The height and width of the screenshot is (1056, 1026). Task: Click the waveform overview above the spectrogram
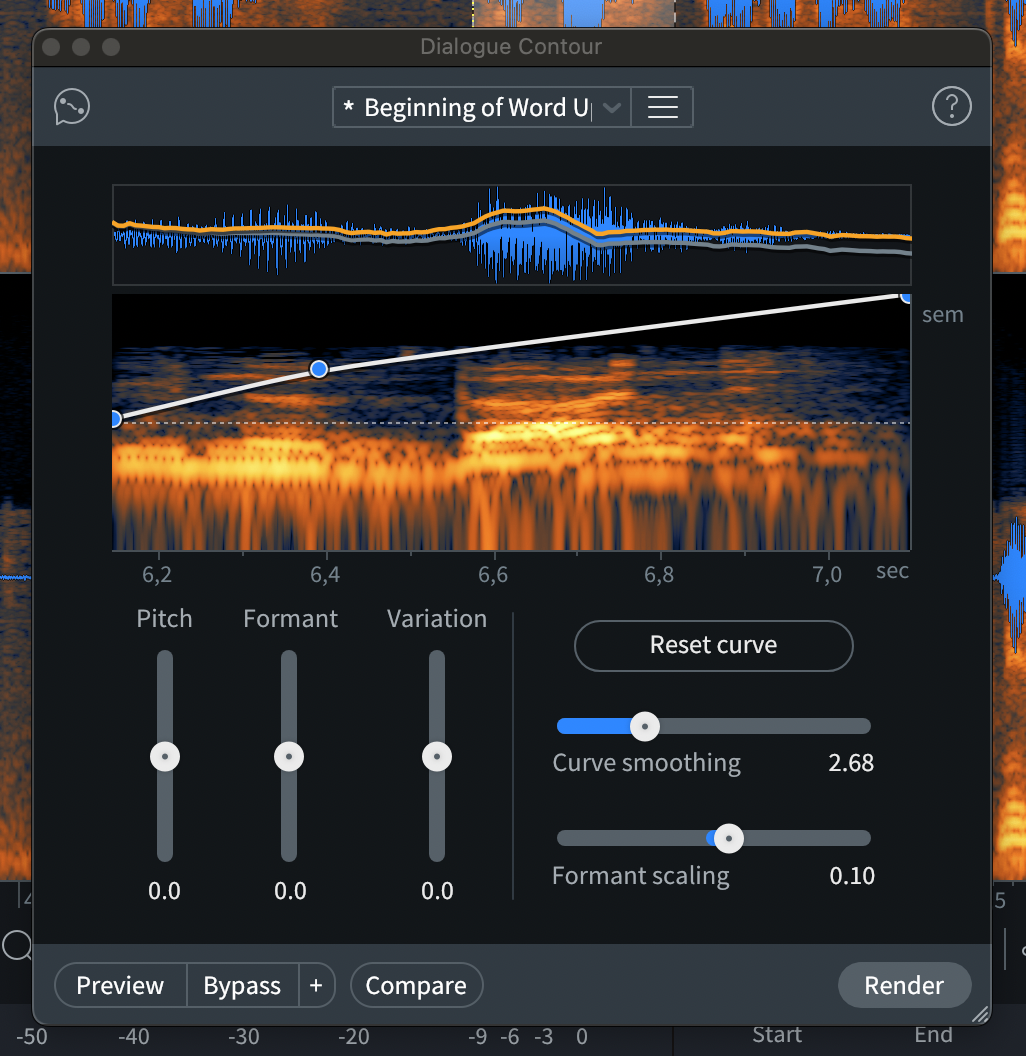click(x=512, y=234)
